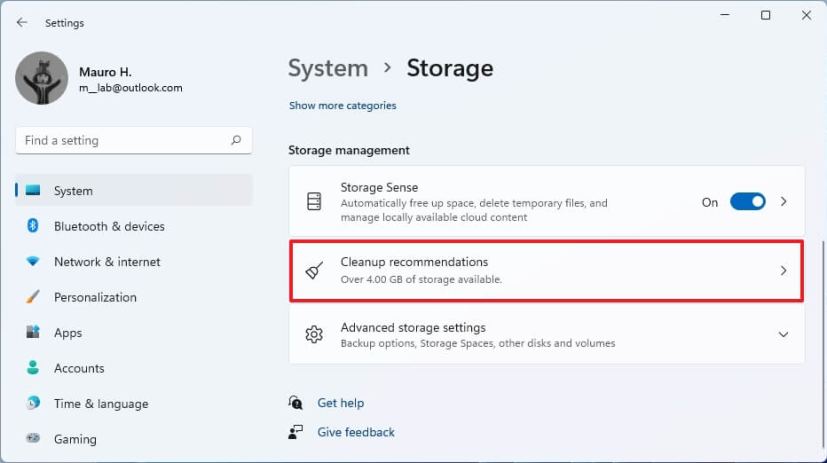Click the Advanced storage settings gear icon

(314, 334)
